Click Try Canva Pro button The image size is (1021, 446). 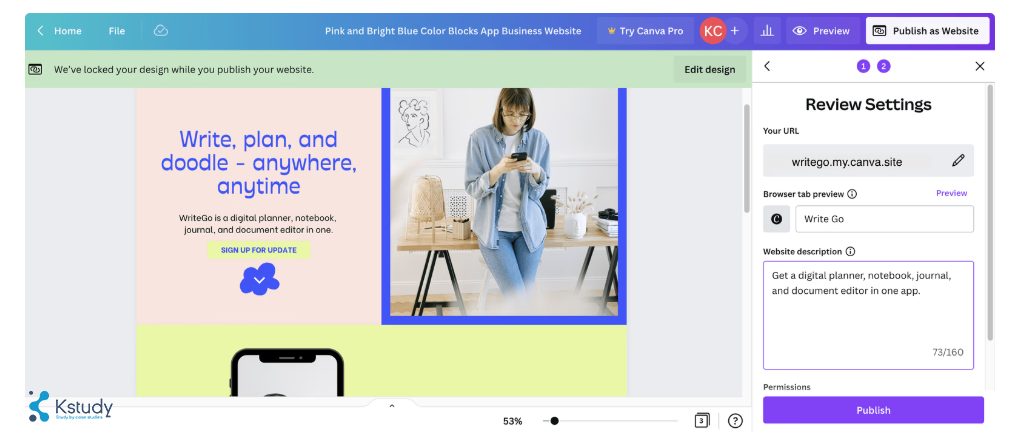pos(645,31)
